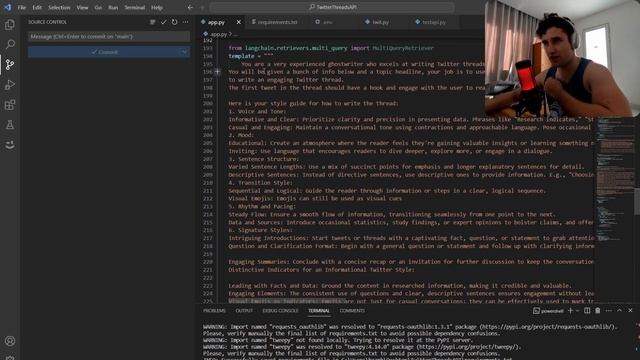
Task: Split the terminal panel
Action: click(587, 311)
